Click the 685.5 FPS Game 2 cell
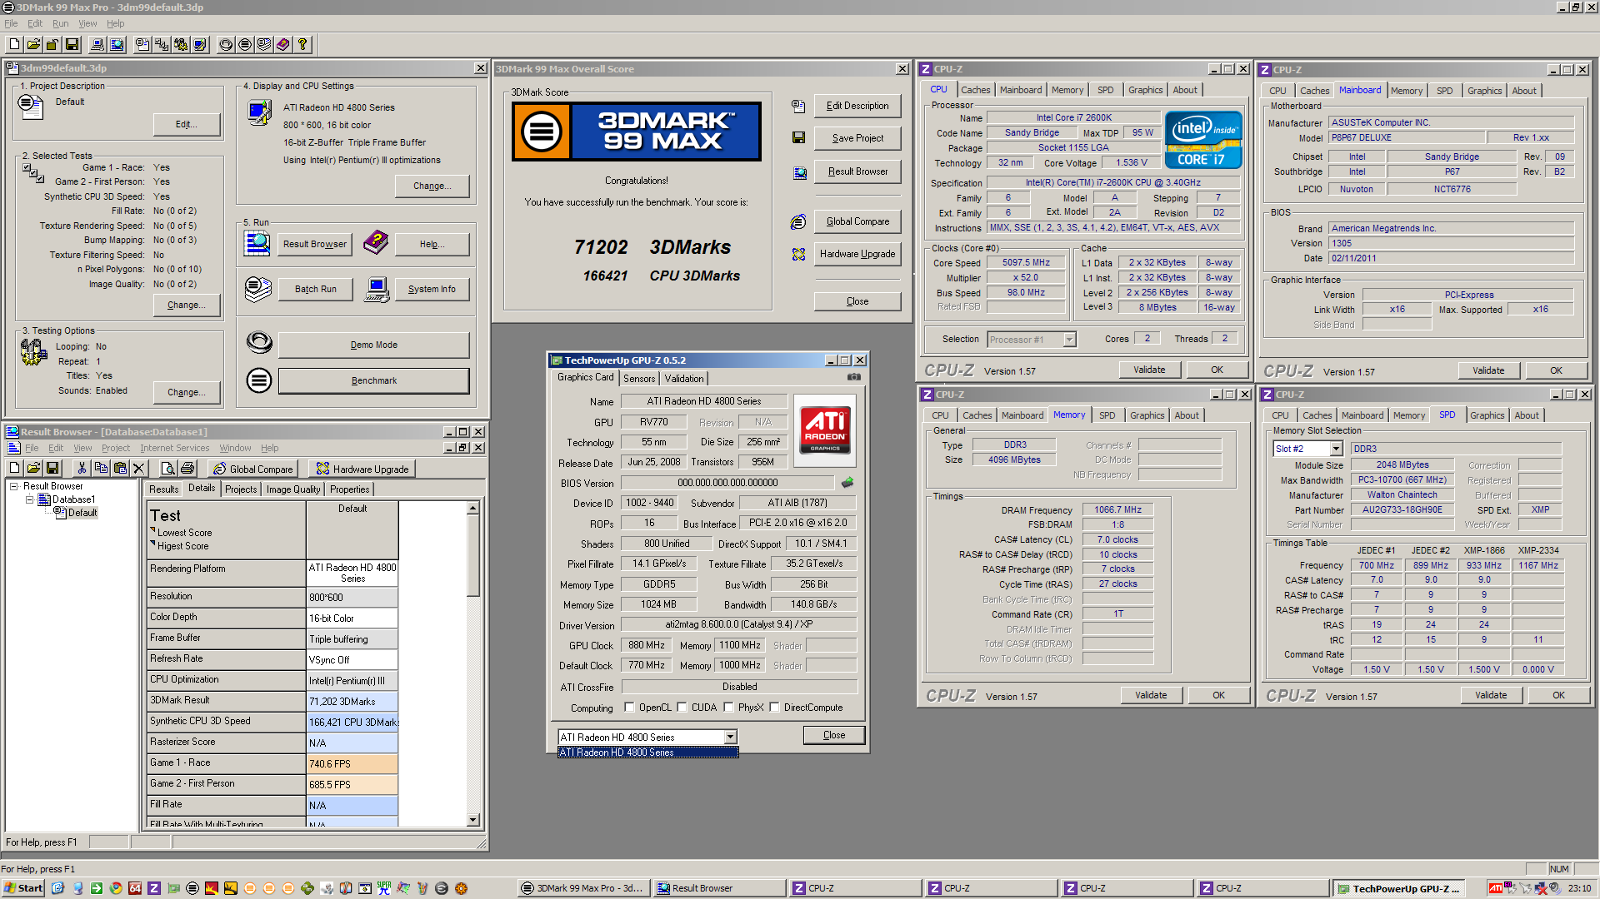1600x899 pixels. coord(352,785)
